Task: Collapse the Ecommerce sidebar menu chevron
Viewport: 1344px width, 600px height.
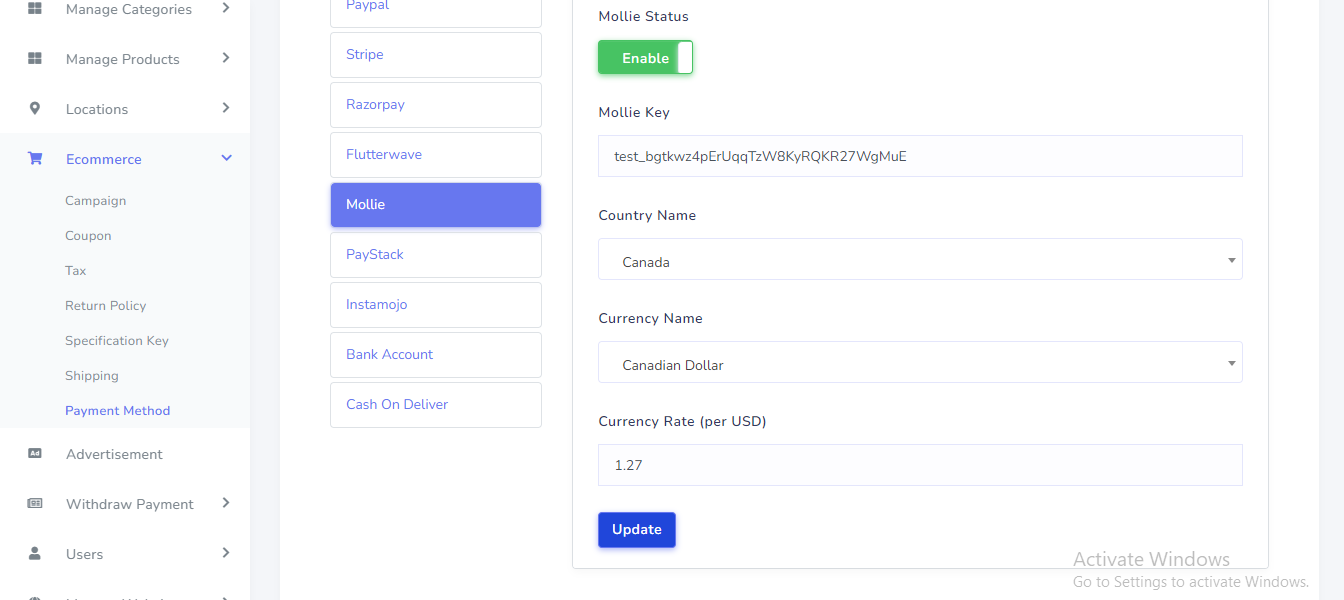Action: [x=226, y=159]
